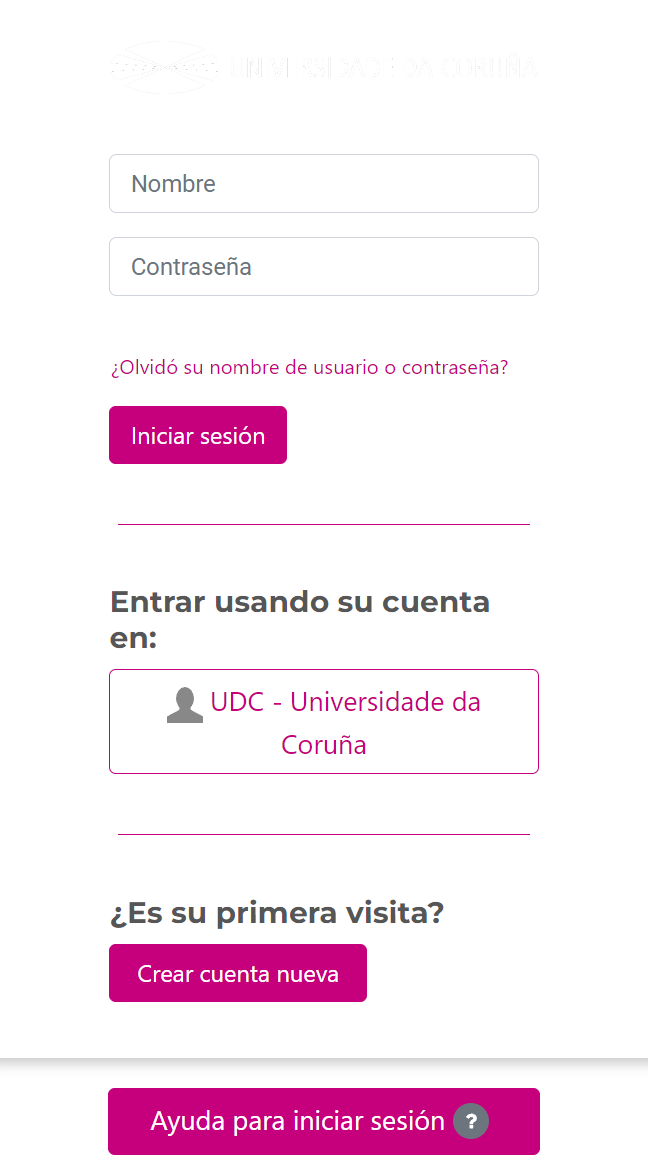Screen dimensions: 648x1173
Task: Open the forgotten username or password link
Action: 309,367
